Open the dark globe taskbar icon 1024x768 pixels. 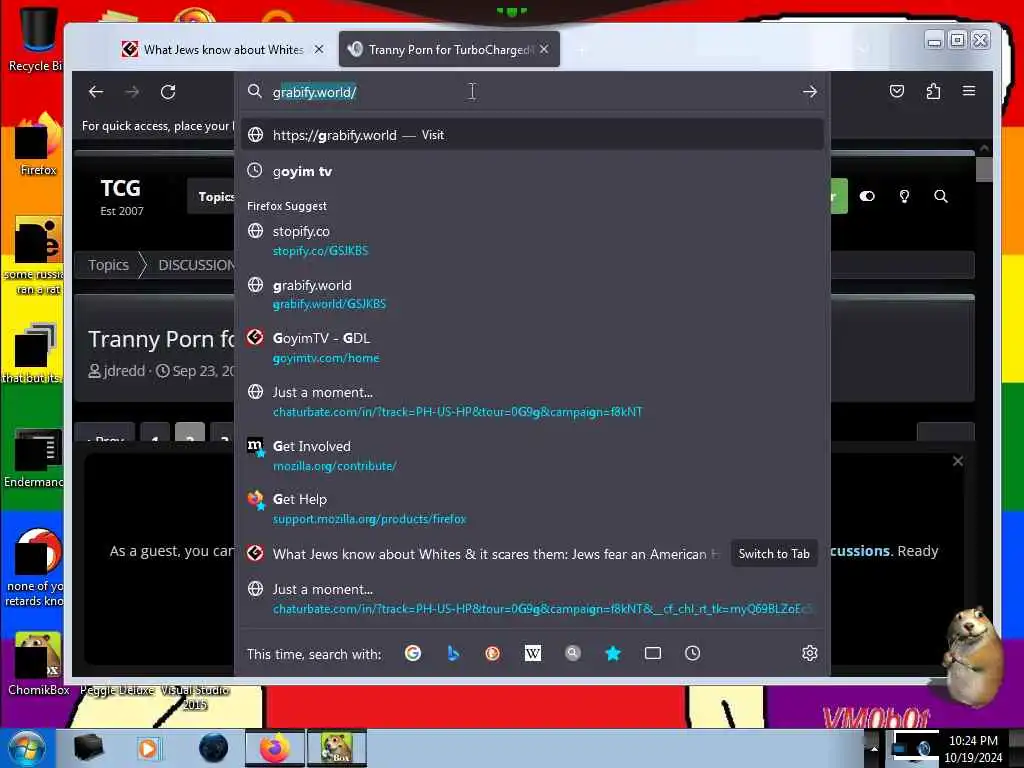point(214,748)
